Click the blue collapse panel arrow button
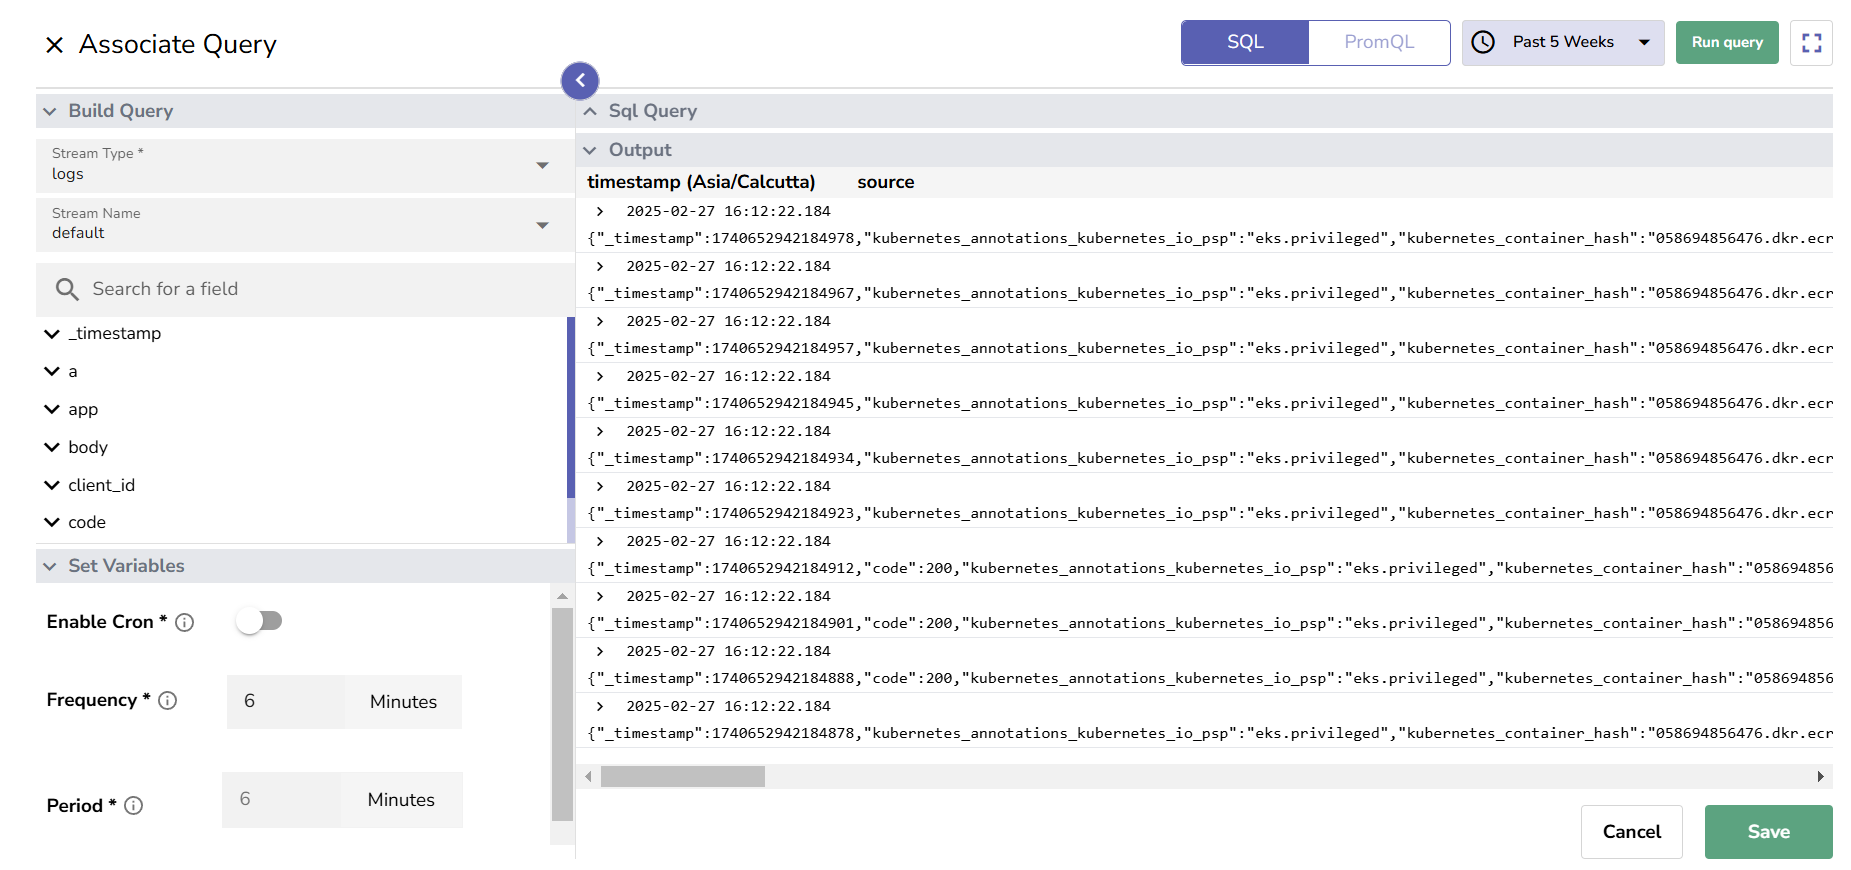The width and height of the screenshot is (1851, 870). pyautogui.click(x=580, y=81)
